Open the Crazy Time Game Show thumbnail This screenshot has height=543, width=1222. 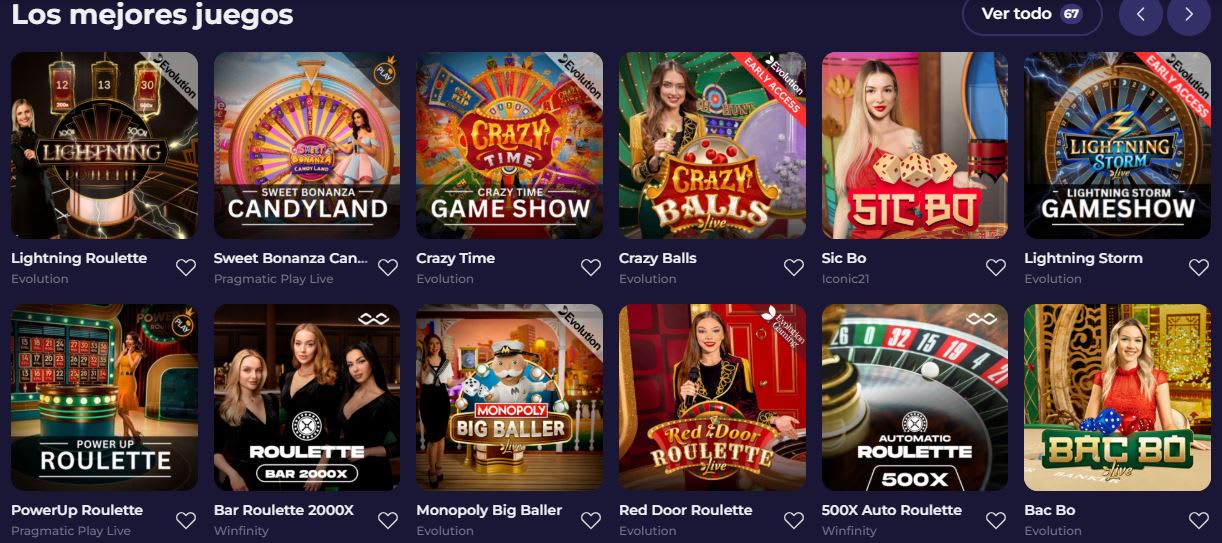[x=509, y=145]
